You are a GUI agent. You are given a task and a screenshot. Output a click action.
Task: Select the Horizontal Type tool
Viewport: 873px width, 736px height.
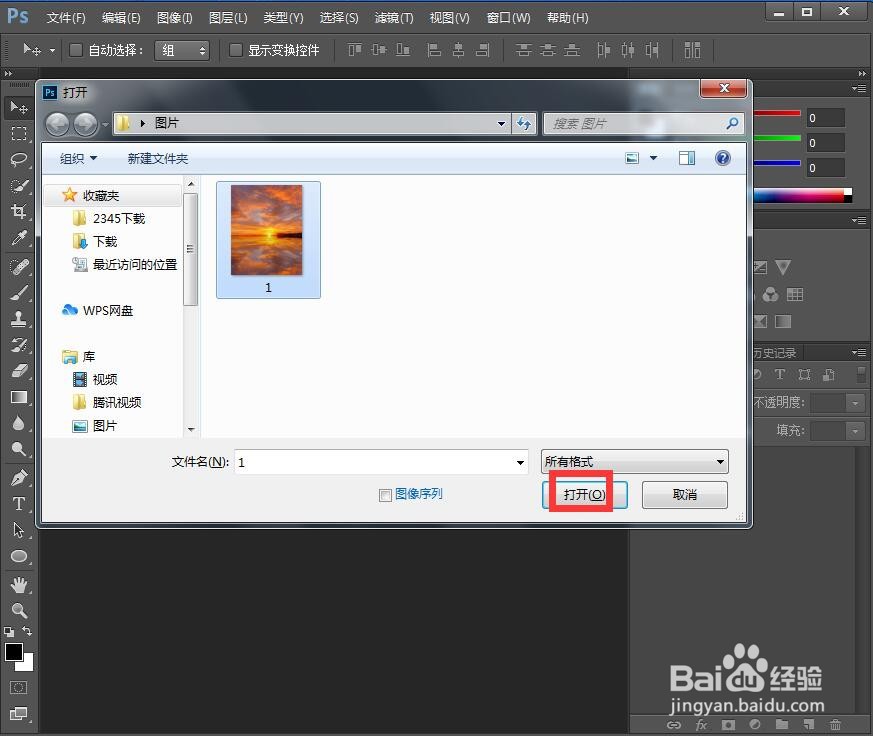(x=18, y=504)
